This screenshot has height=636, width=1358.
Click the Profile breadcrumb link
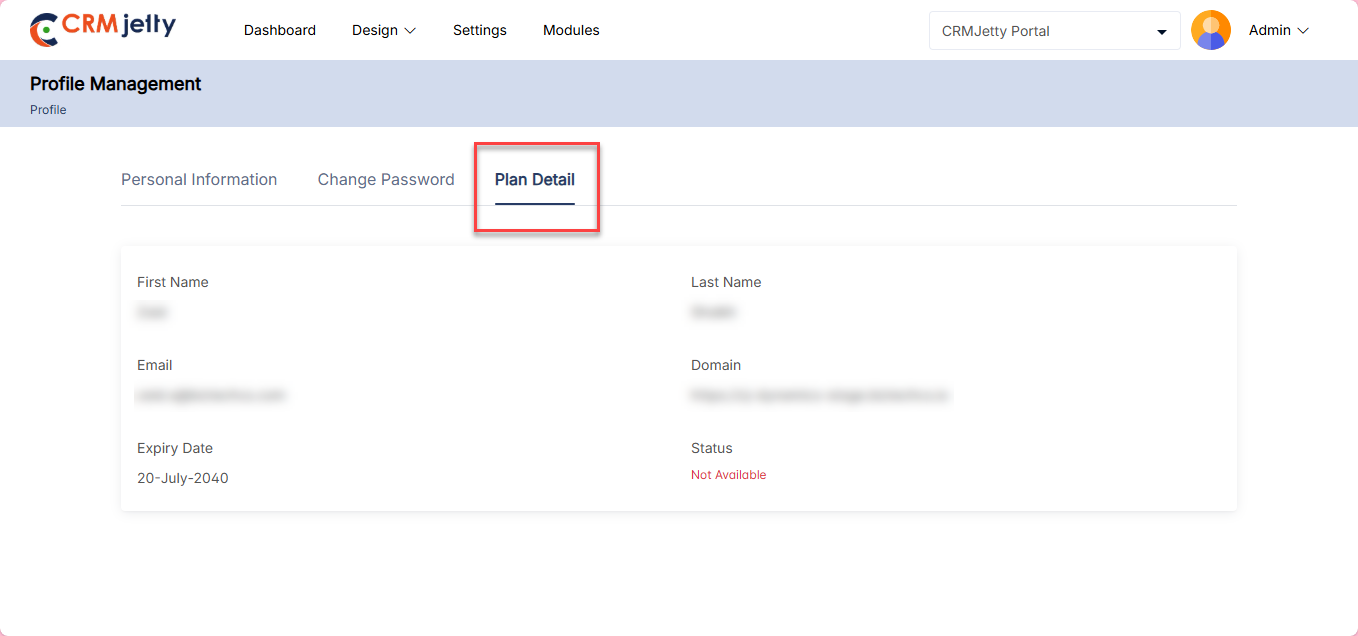click(x=48, y=110)
